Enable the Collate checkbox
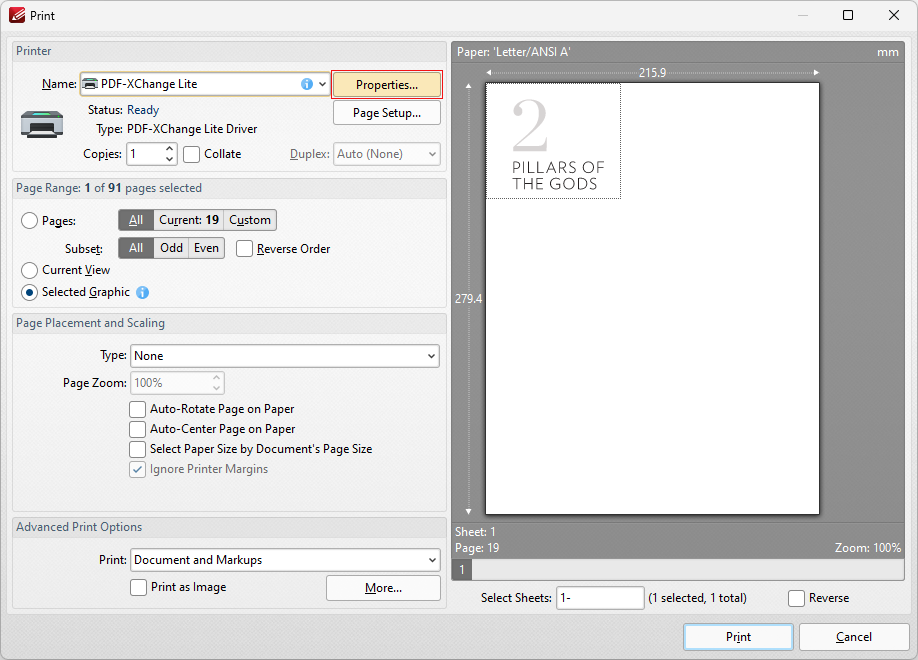 (x=191, y=154)
